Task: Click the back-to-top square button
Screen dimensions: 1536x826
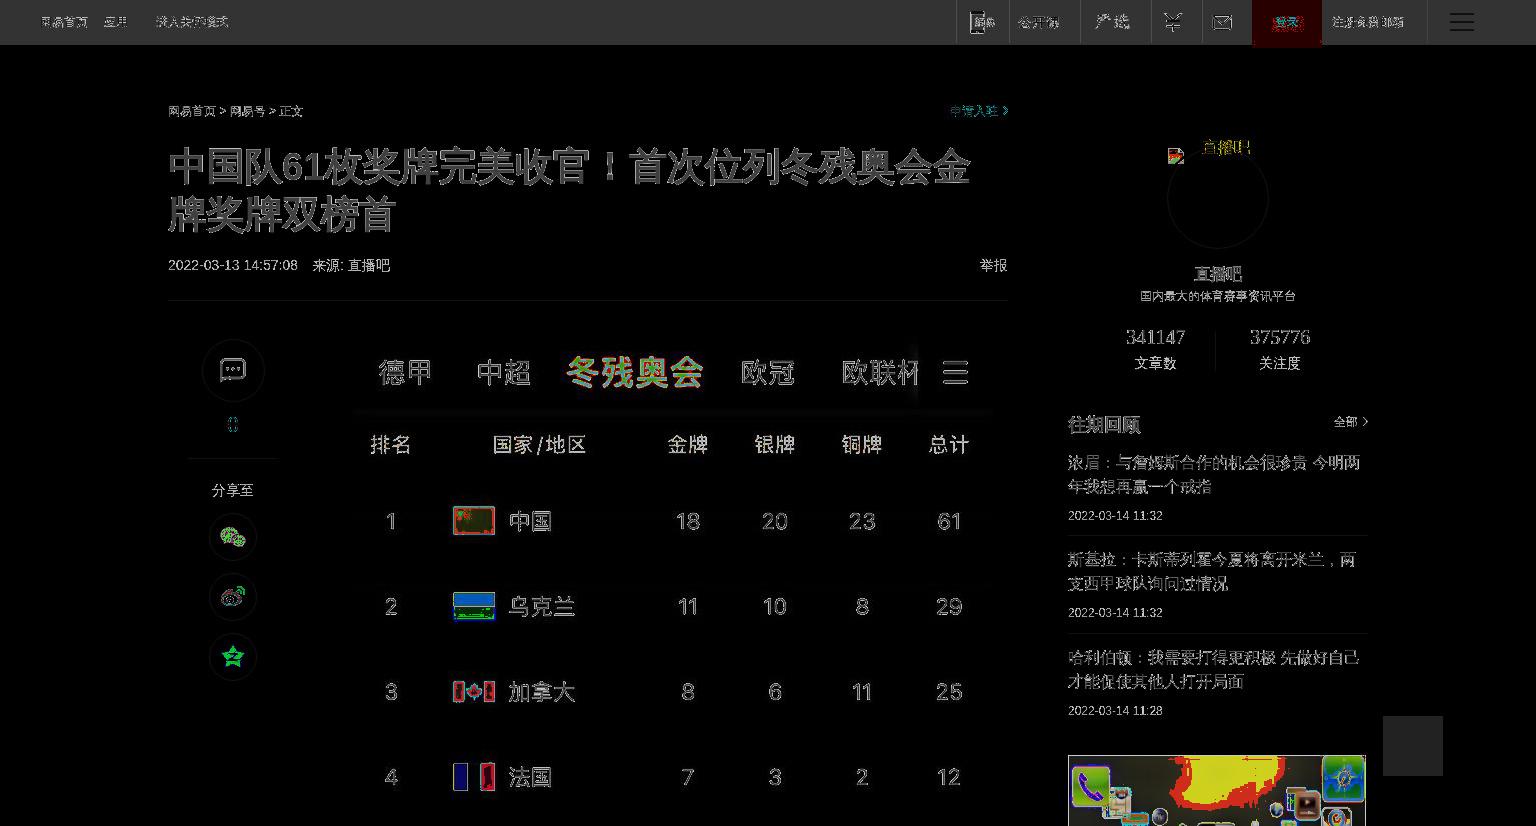Action: [1413, 746]
